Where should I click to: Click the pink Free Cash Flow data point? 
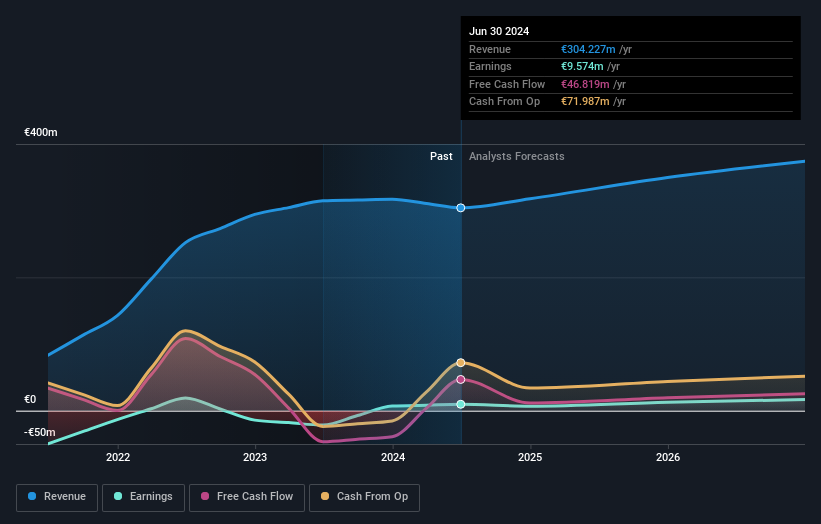pos(461,380)
